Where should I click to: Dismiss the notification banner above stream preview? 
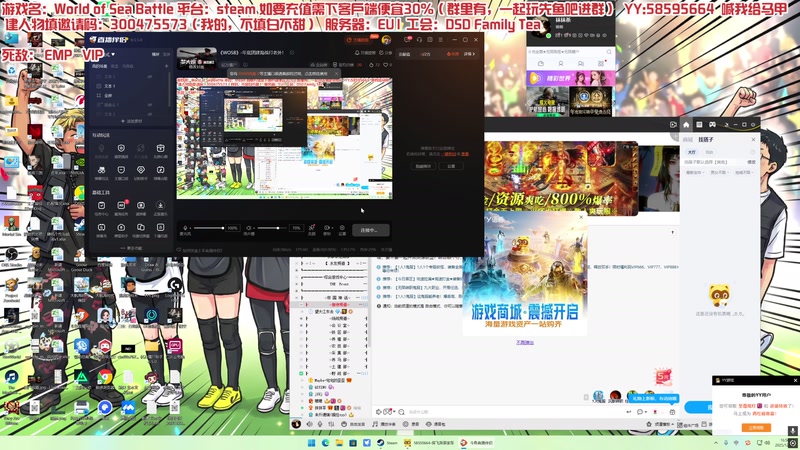click(x=336, y=73)
